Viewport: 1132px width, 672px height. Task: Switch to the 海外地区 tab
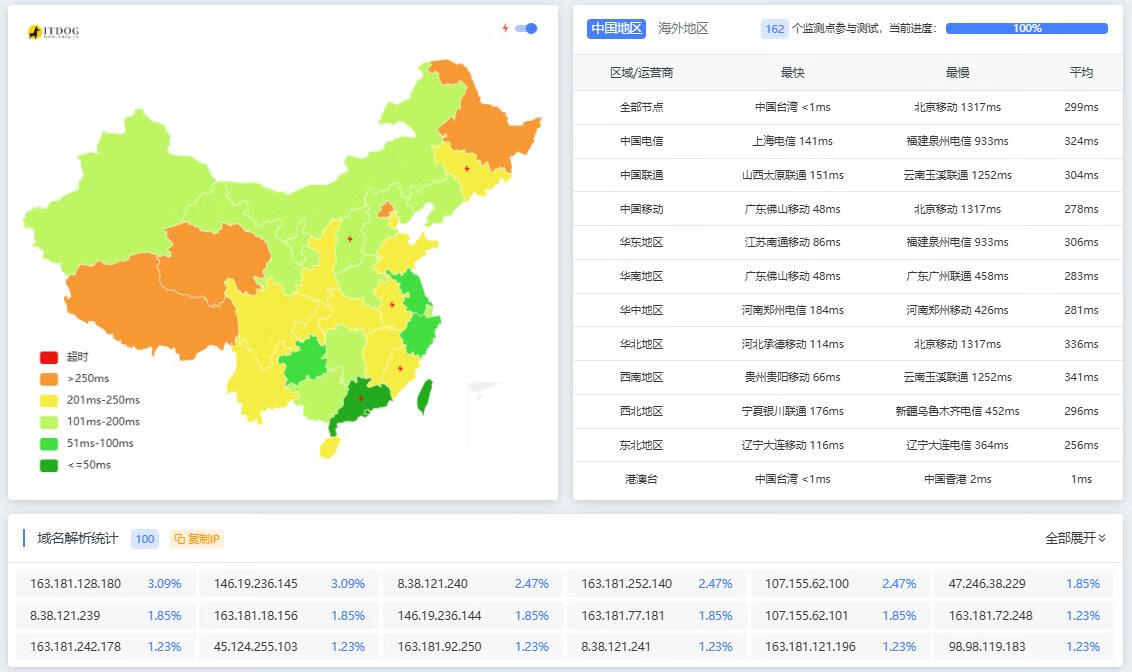pyautogui.click(x=683, y=28)
